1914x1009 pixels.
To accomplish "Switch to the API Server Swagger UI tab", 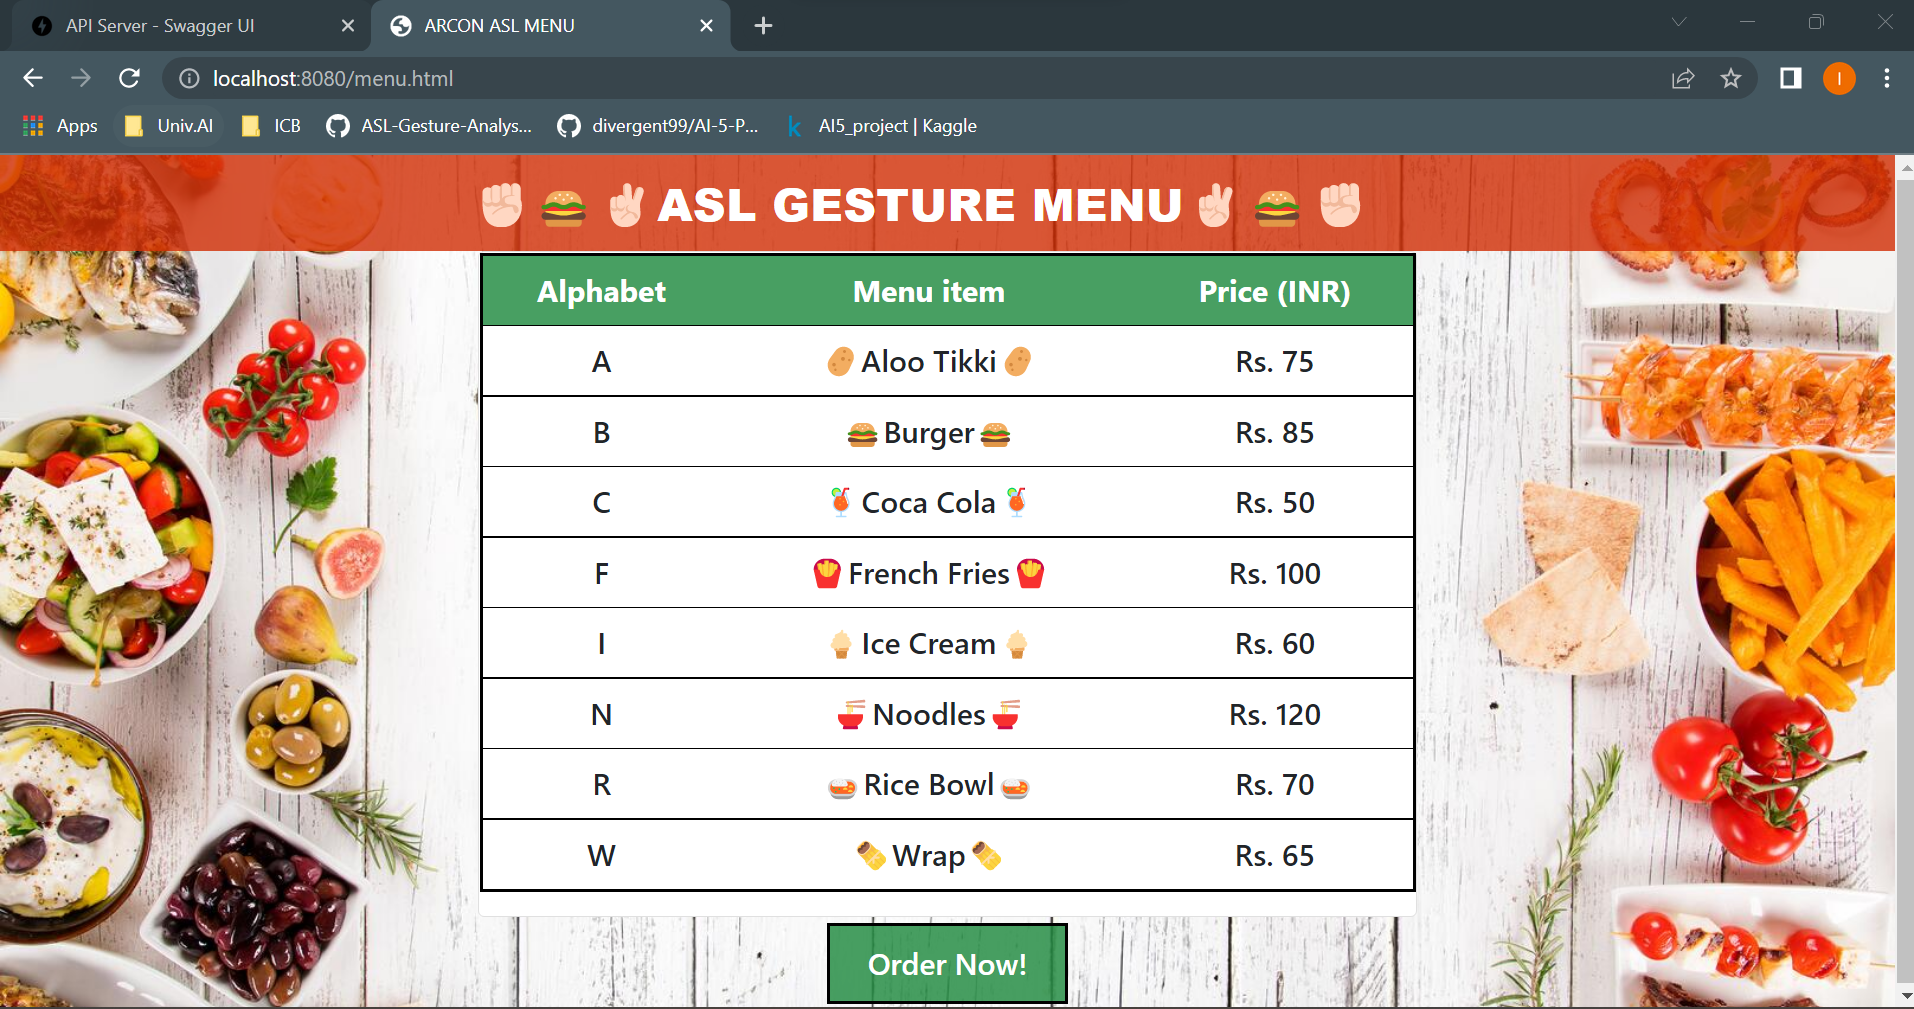I will 160,26.
